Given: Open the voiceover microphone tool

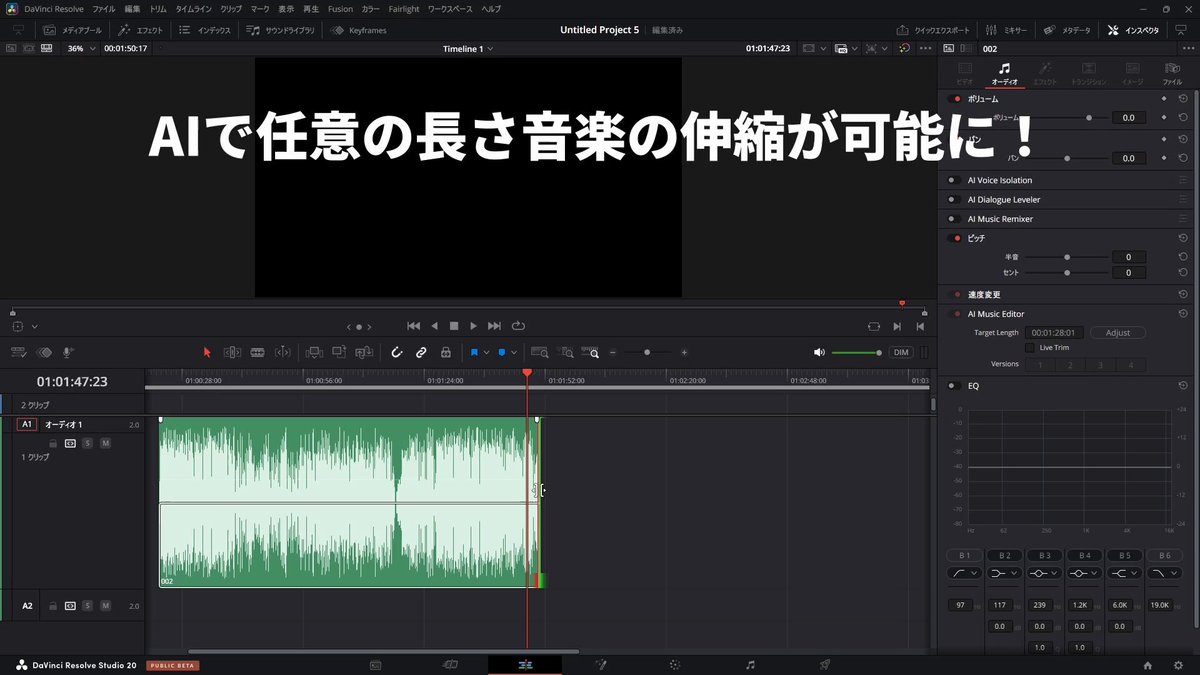Looking at the screenshot, I should tap(68, 352).
